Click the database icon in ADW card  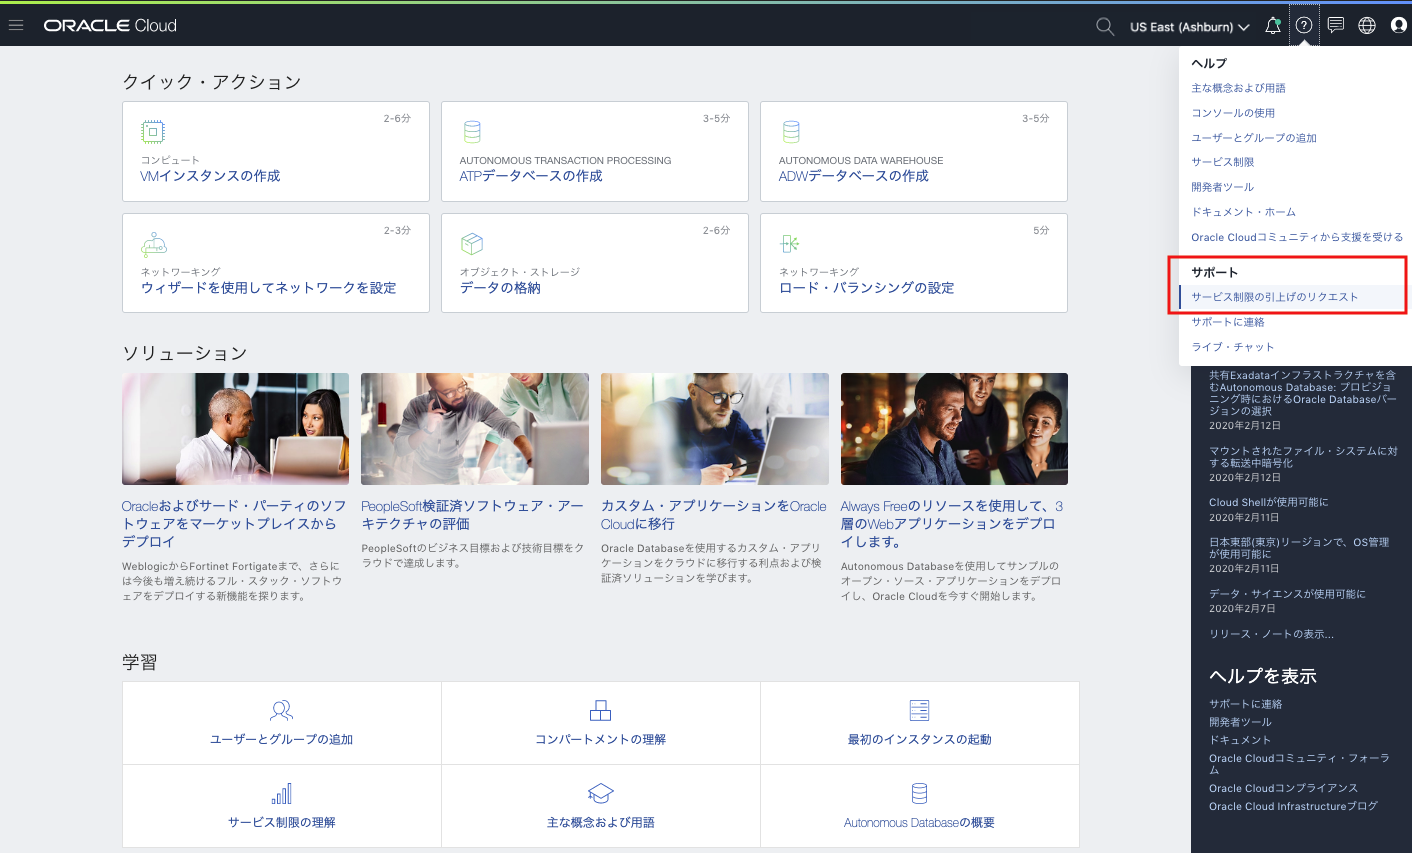791,132
